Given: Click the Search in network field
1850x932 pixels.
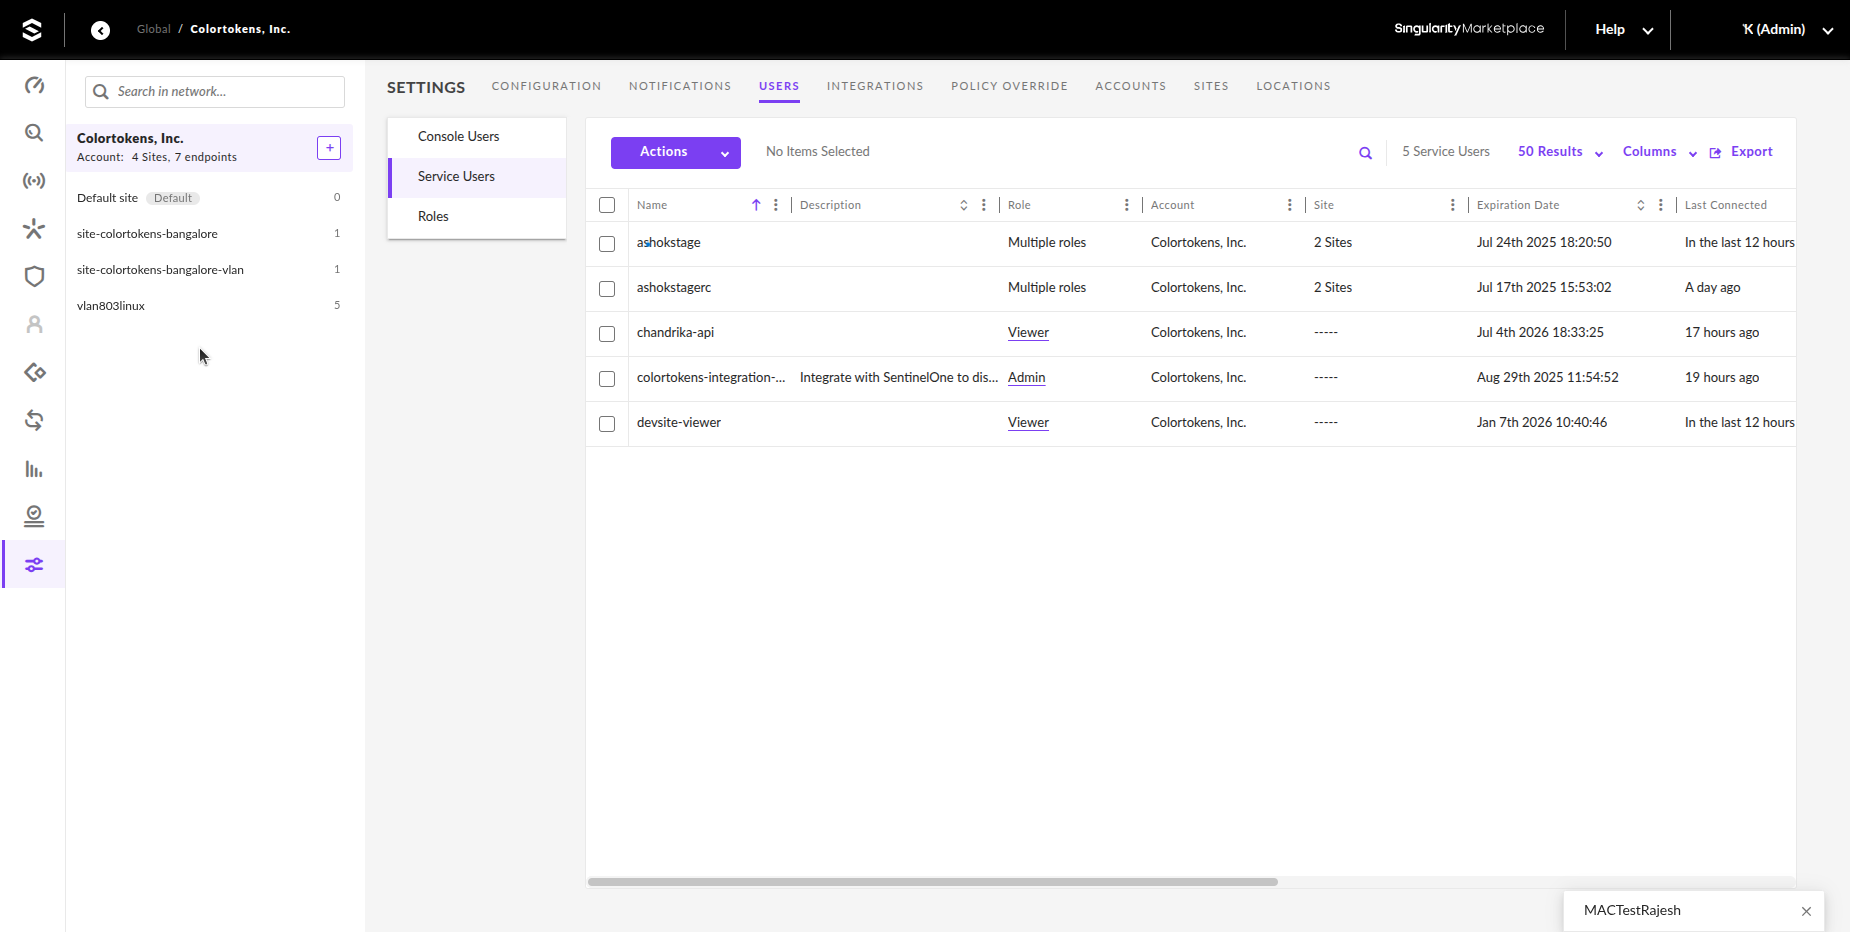Looking at the screenshot, I should (x=225, y=92).
